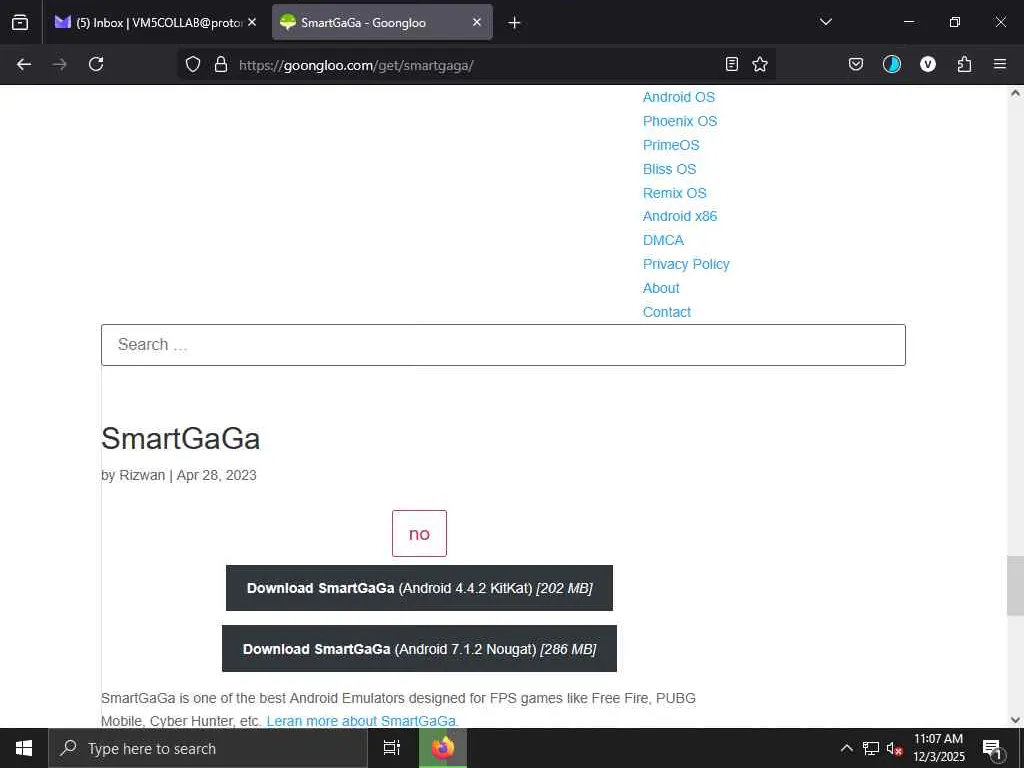This screenshot has width=1024, height=768.
Task: Open the tracking protection shield icon
Action: point(193,64)
